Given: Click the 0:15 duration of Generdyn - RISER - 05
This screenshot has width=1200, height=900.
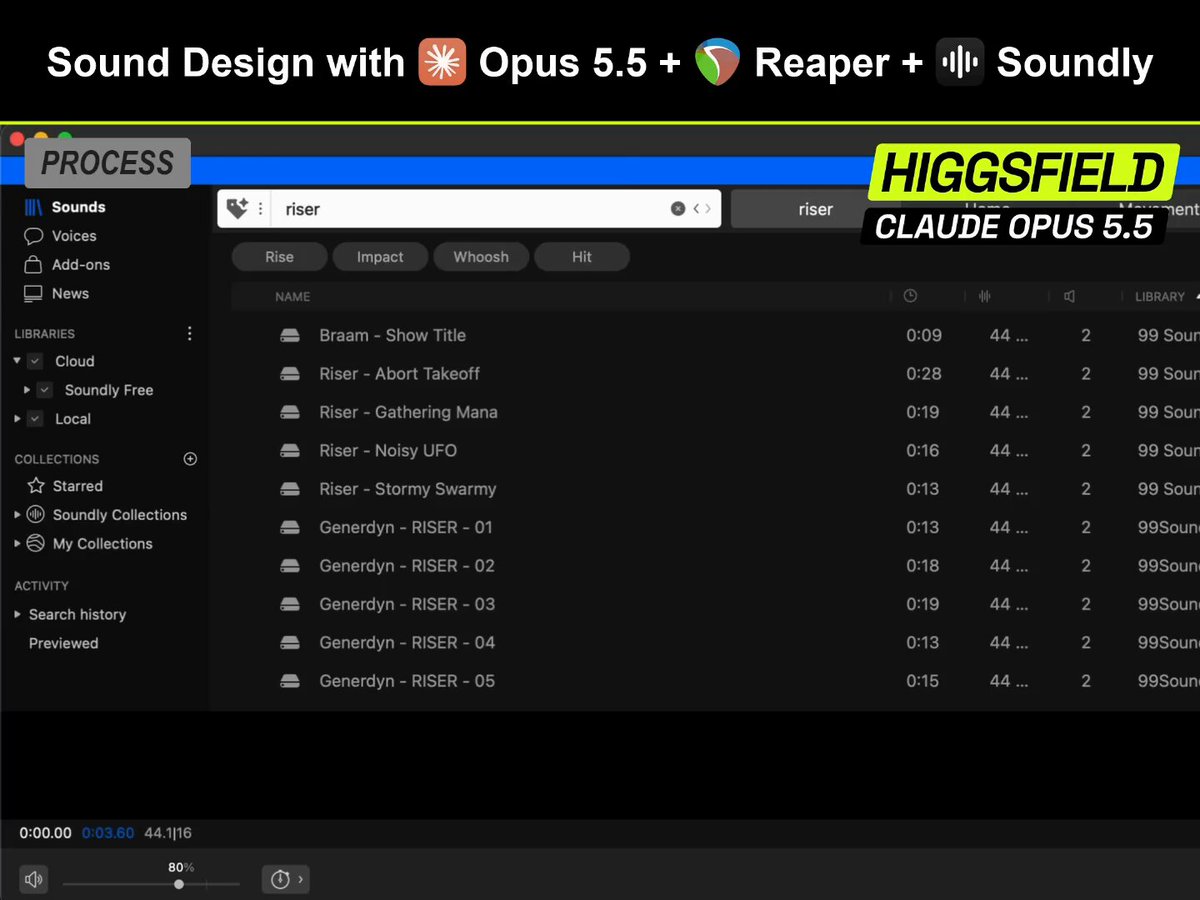Looking at the screenshot, I should pyautogui.click(x=923, y=682).
